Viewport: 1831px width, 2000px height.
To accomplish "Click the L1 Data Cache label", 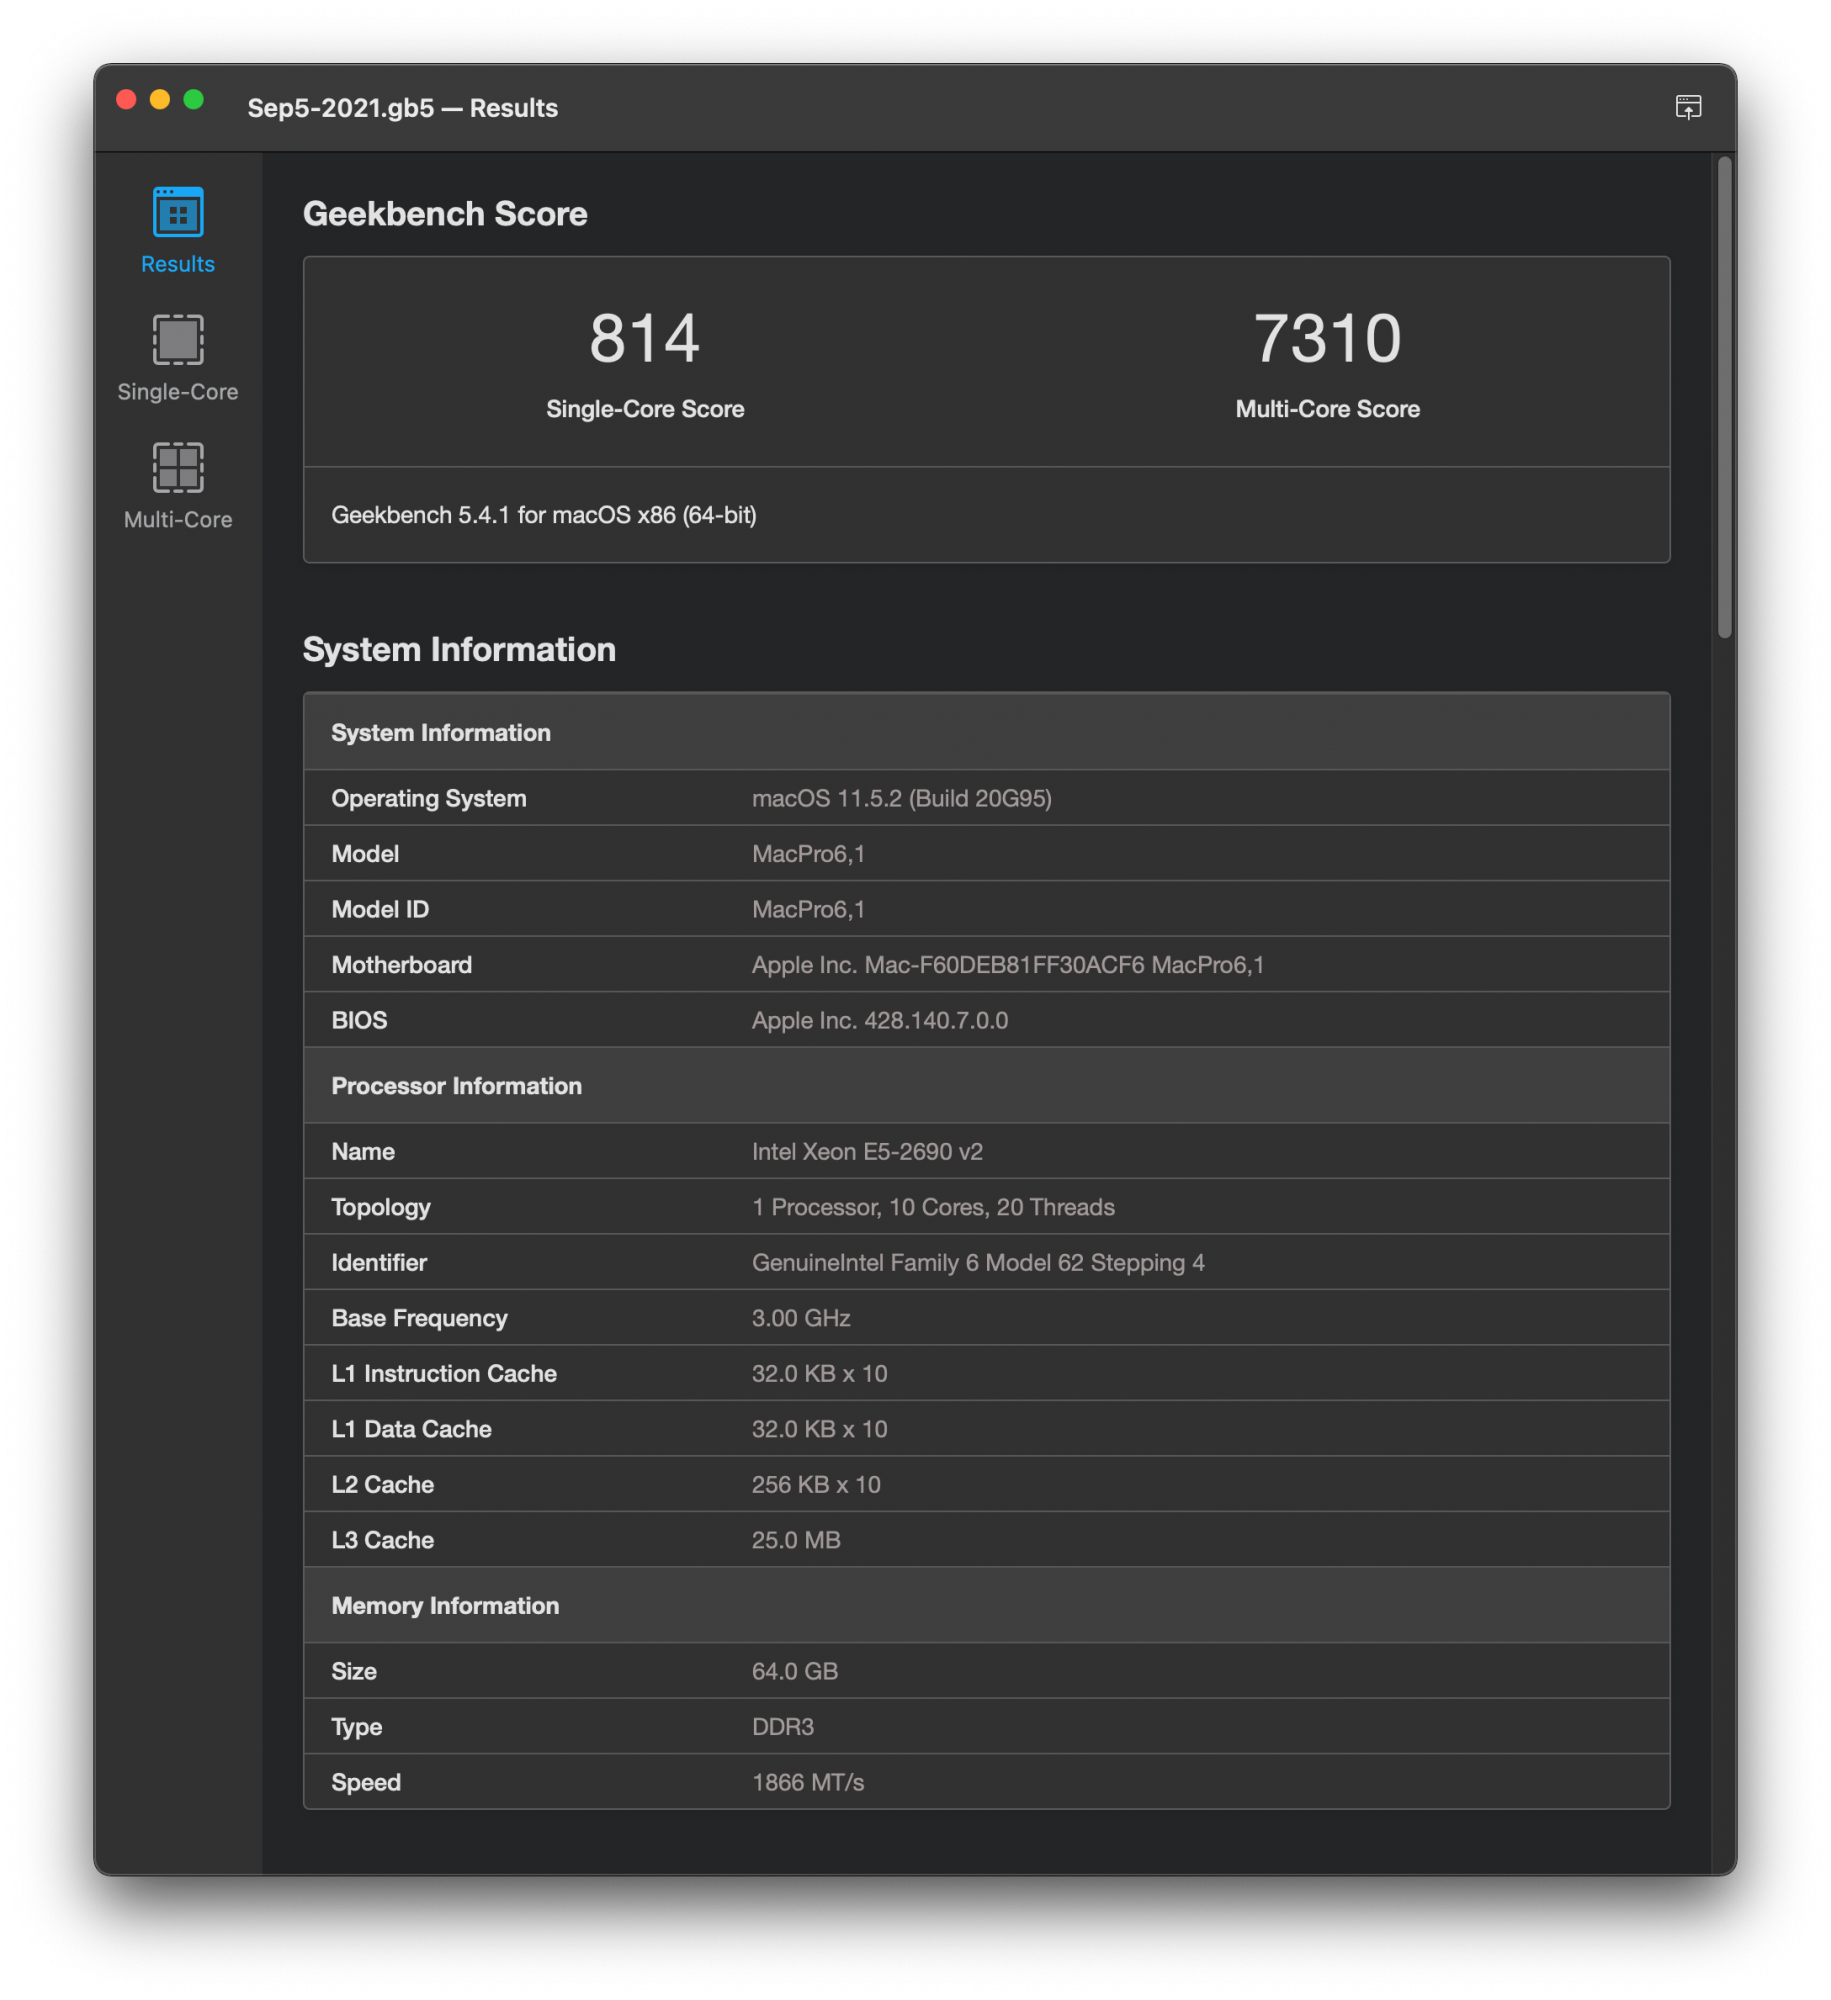I will point(412,1430).
